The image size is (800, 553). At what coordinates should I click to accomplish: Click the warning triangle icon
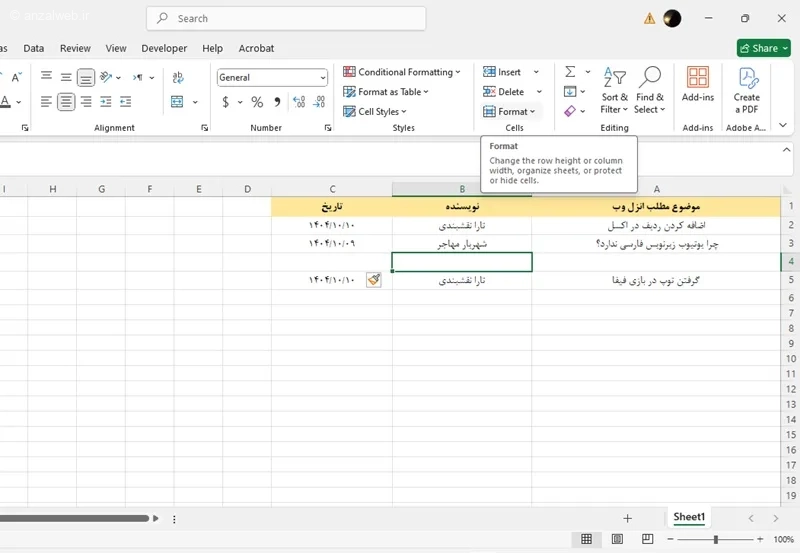(x=649, y=19)
